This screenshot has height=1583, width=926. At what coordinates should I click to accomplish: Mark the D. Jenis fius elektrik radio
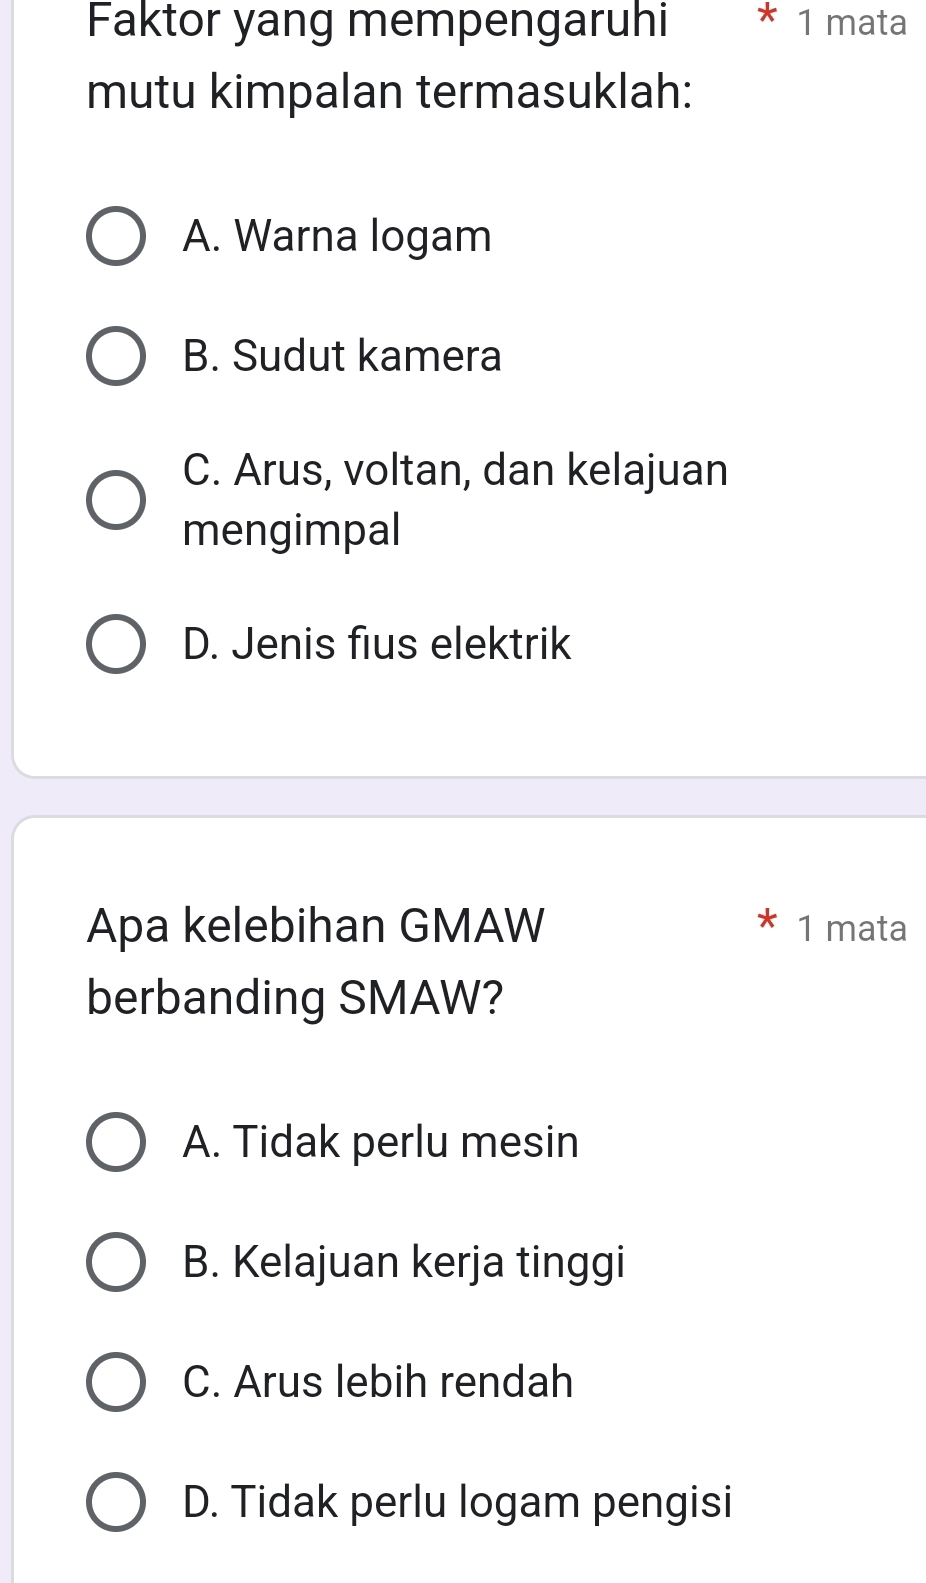click(x=116, y=644)
